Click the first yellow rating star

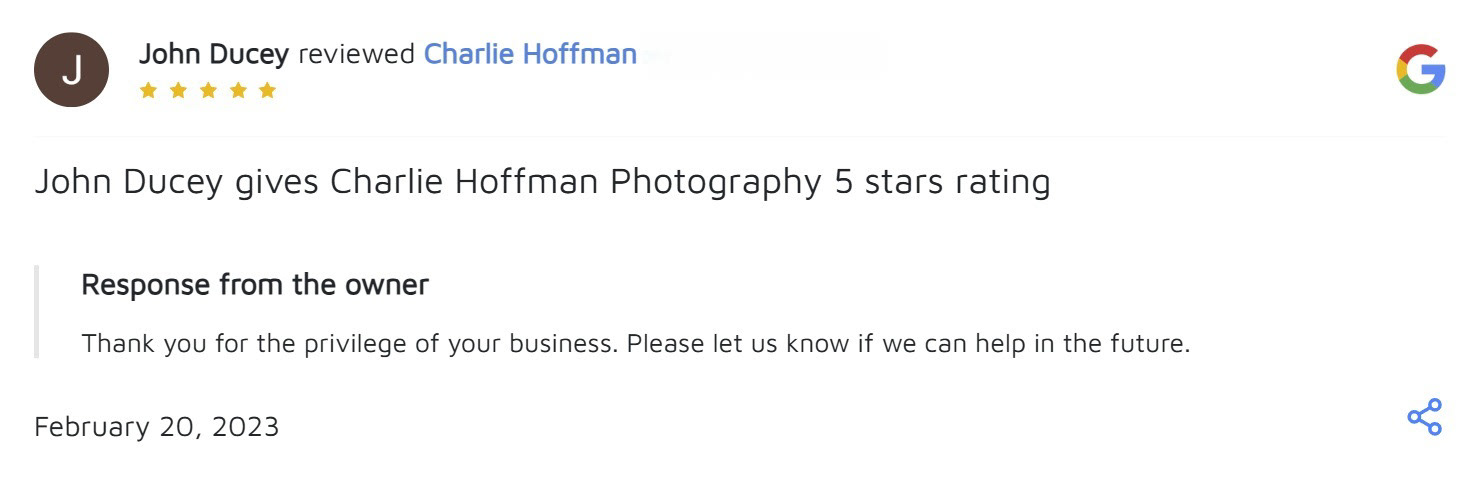pyautogui.click(x=148, y=91)
